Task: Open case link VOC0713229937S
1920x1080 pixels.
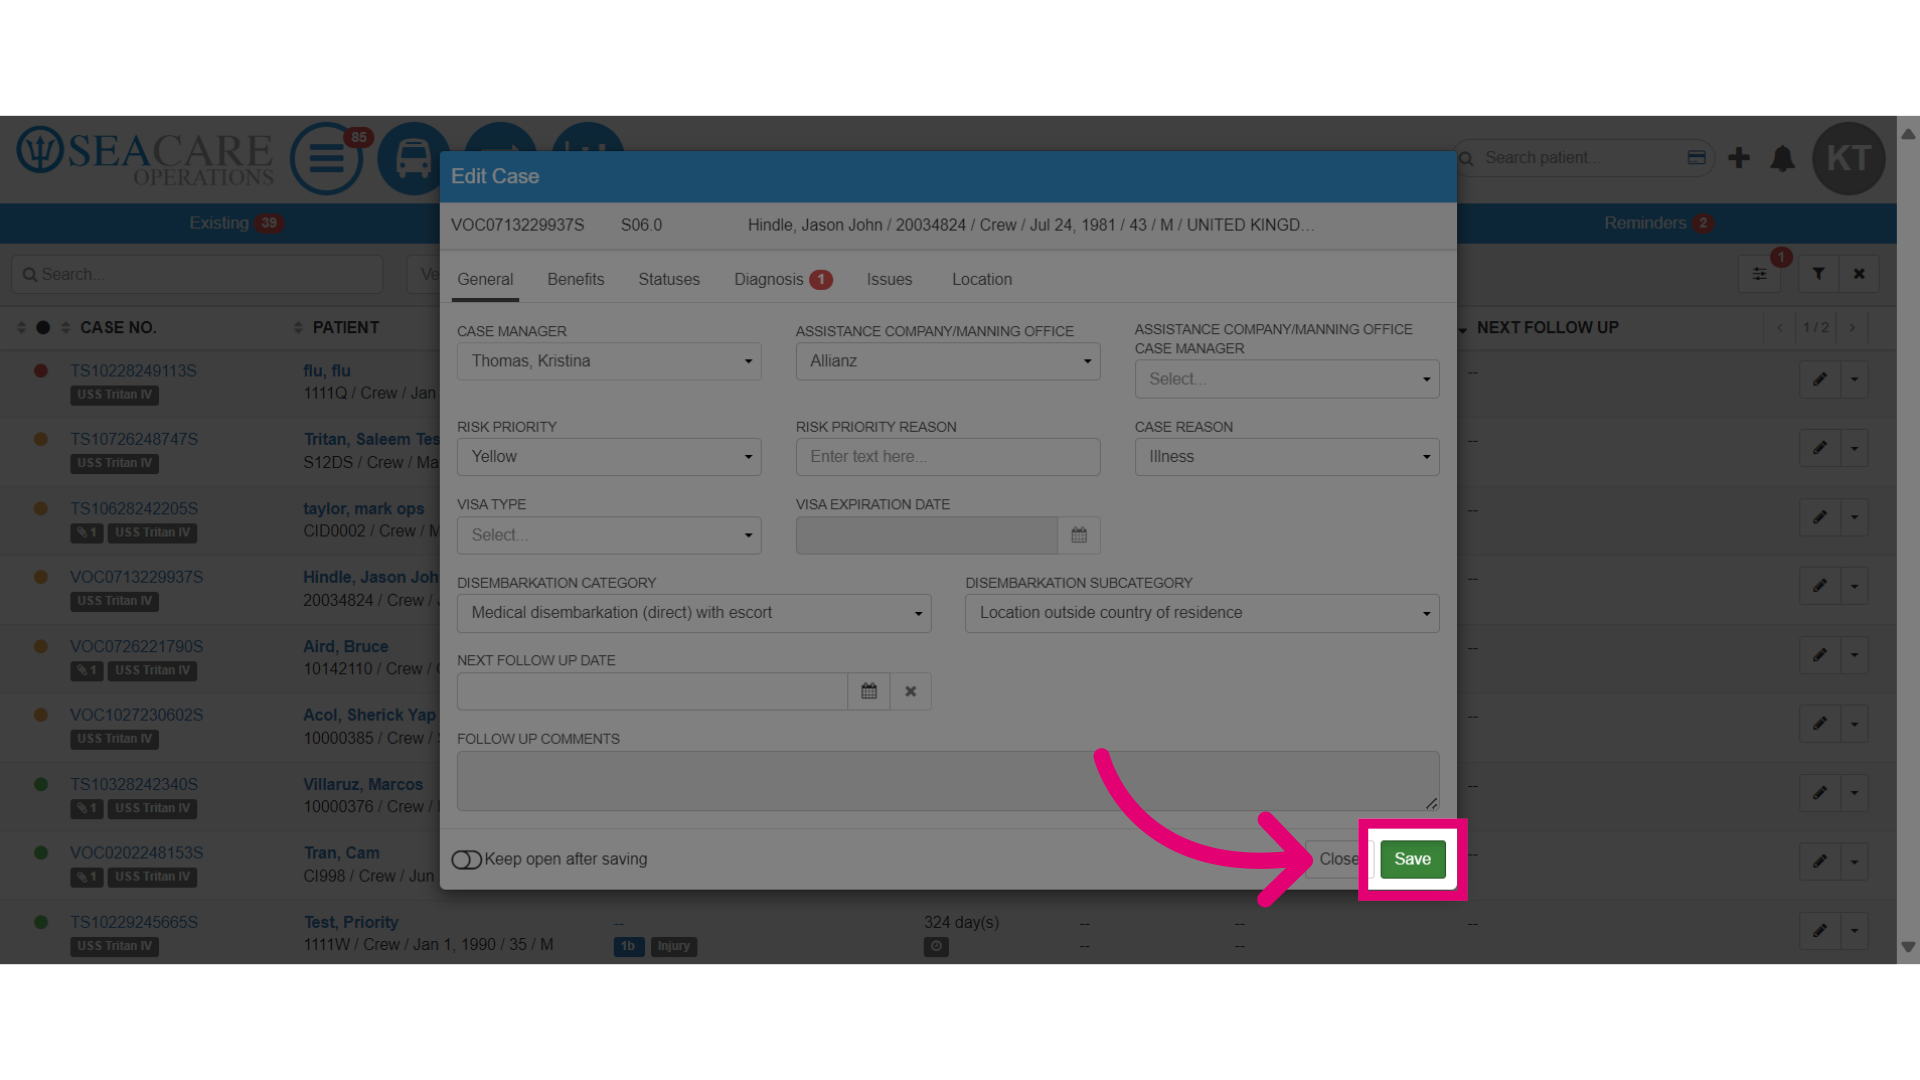Action: point(136,577)
